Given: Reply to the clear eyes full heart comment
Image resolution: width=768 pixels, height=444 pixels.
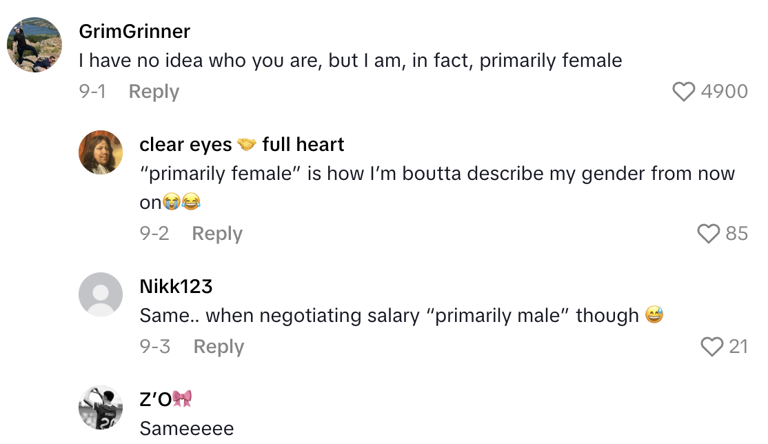Looking at the screenshot, I should point(217,233).
